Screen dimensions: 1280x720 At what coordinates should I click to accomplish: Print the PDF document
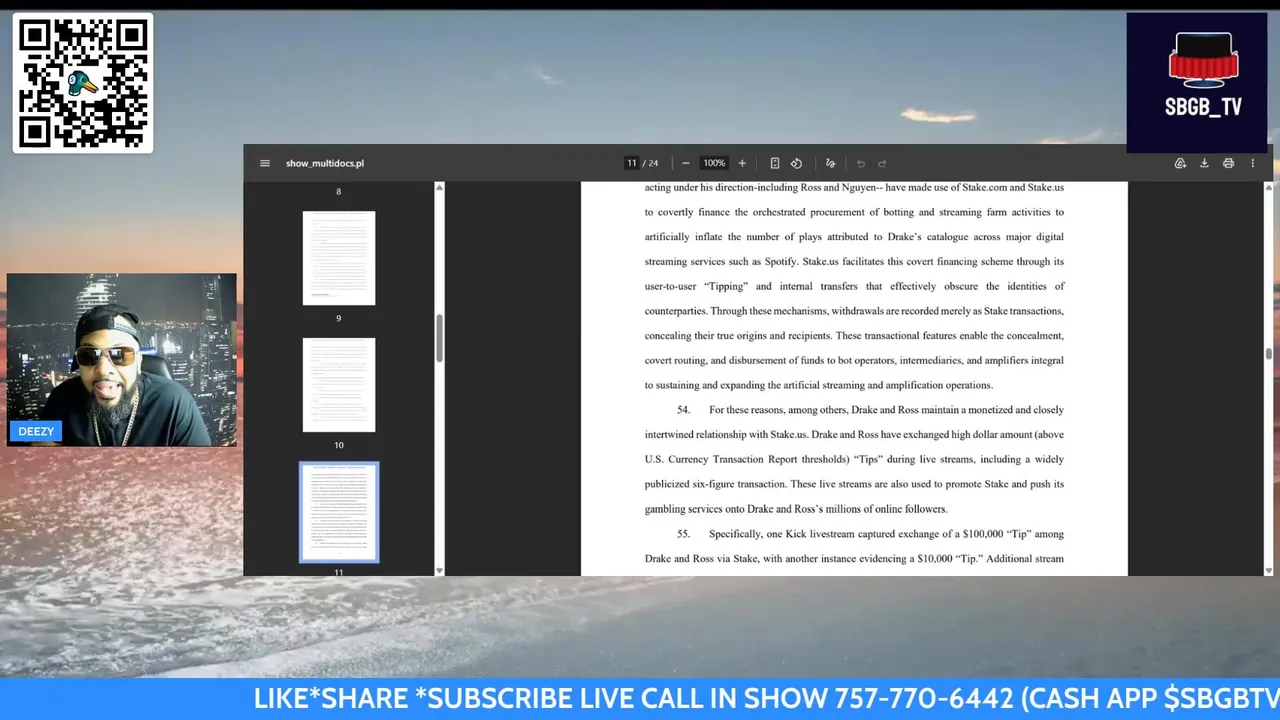(x=1228, y=163)
